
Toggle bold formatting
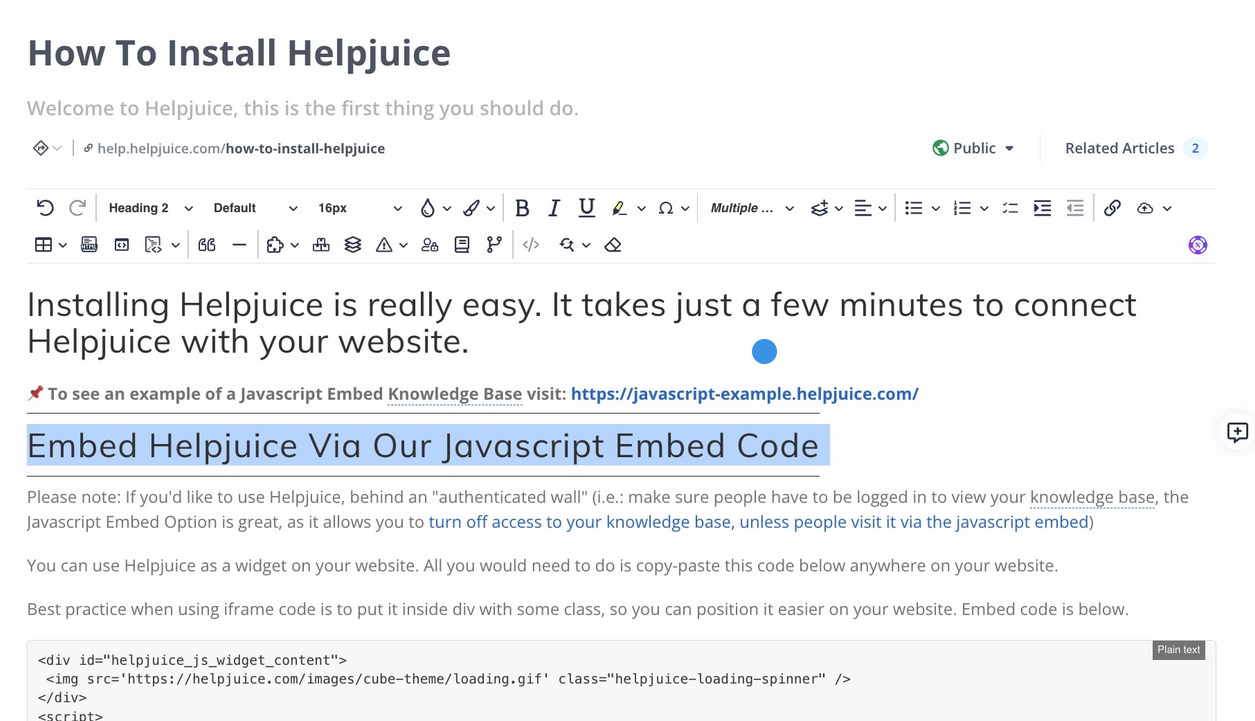pos(522,208)
